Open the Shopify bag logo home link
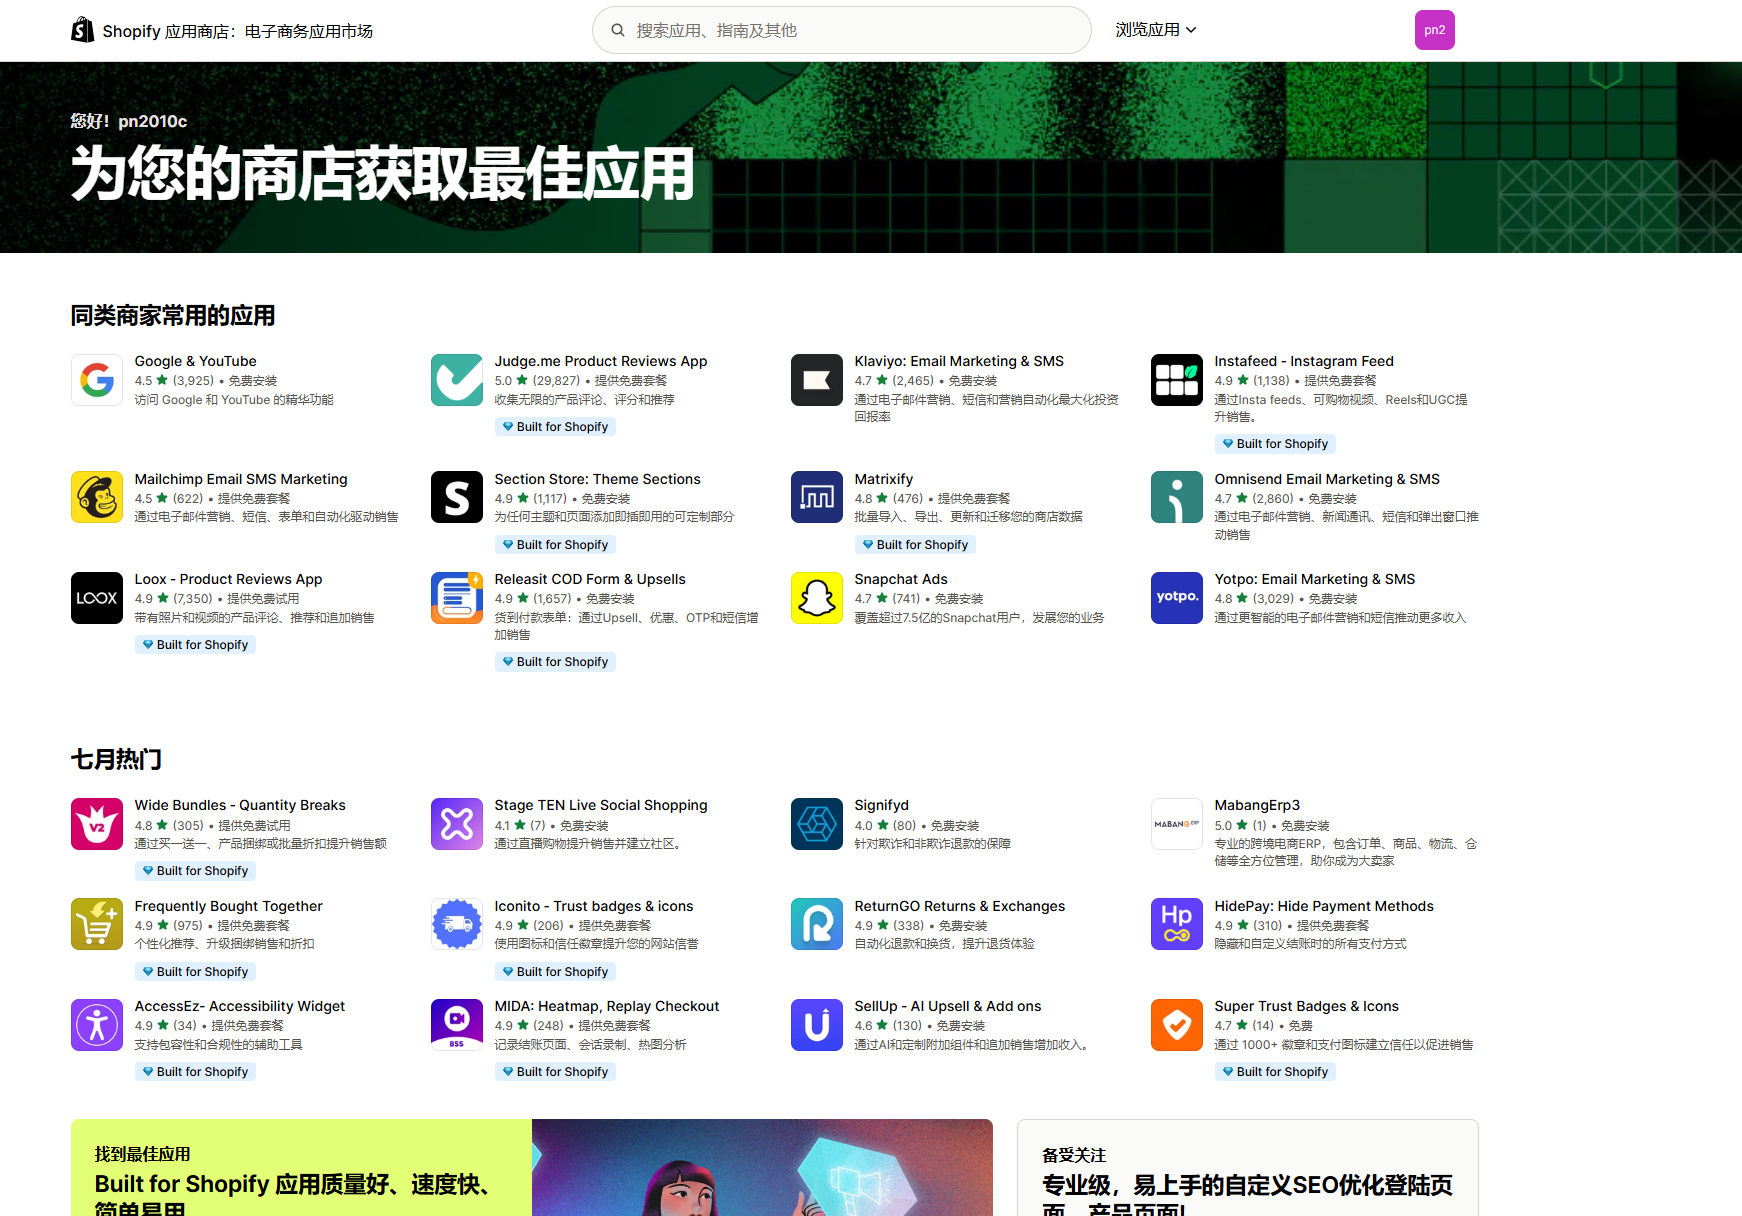Screen dimensions: 1742x1216 coord(82,30)
